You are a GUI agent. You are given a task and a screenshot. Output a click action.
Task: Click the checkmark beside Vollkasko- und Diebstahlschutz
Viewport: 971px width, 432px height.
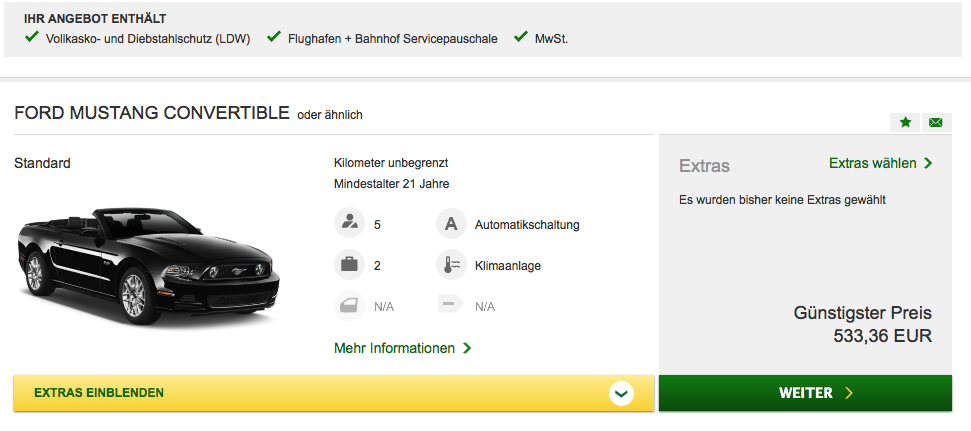[x=32, y=38]
